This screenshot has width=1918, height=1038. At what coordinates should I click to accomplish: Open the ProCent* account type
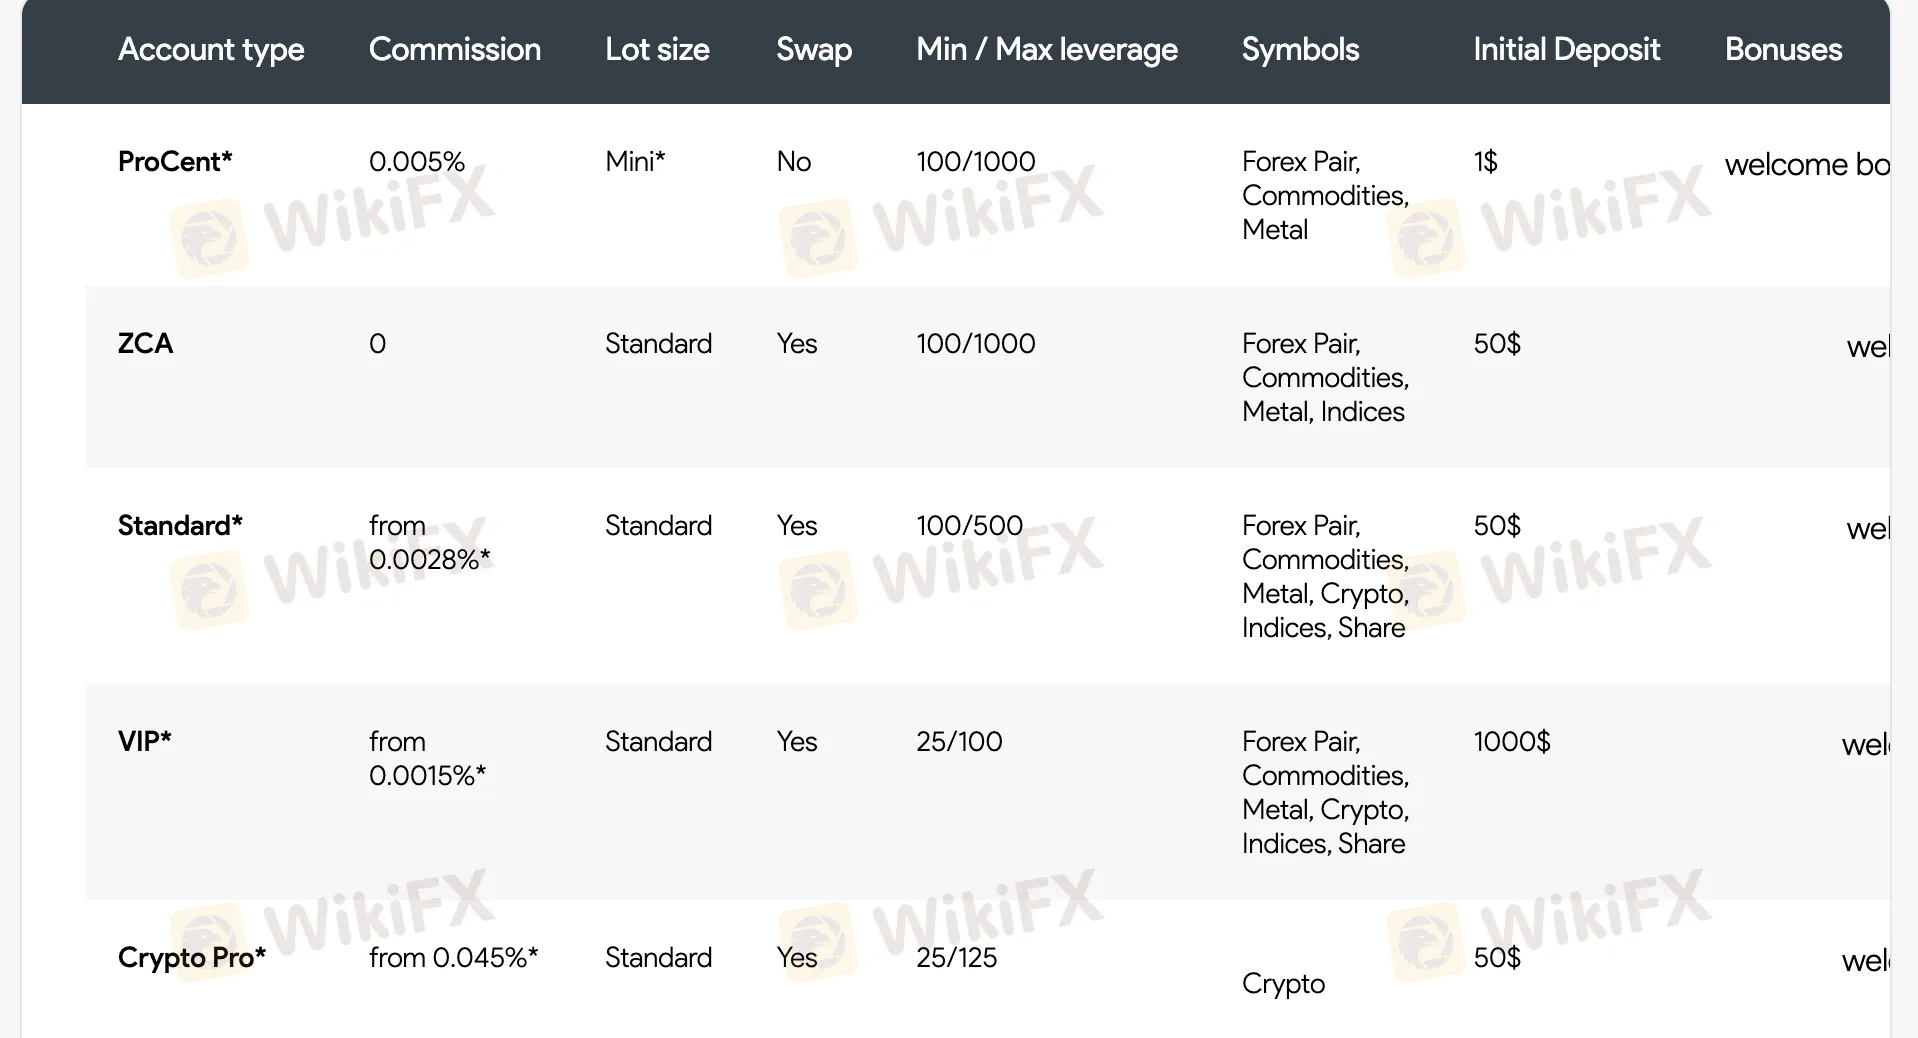[175, 162]
